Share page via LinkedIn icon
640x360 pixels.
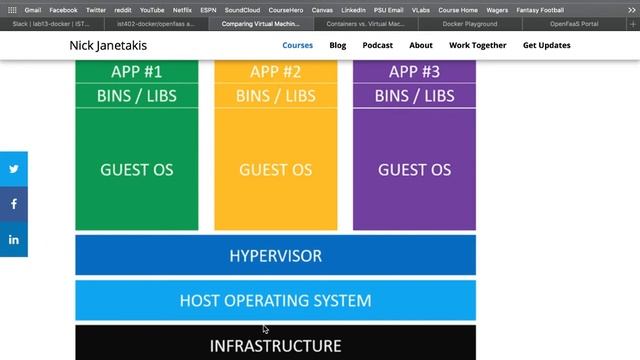[x=14, y=240]
